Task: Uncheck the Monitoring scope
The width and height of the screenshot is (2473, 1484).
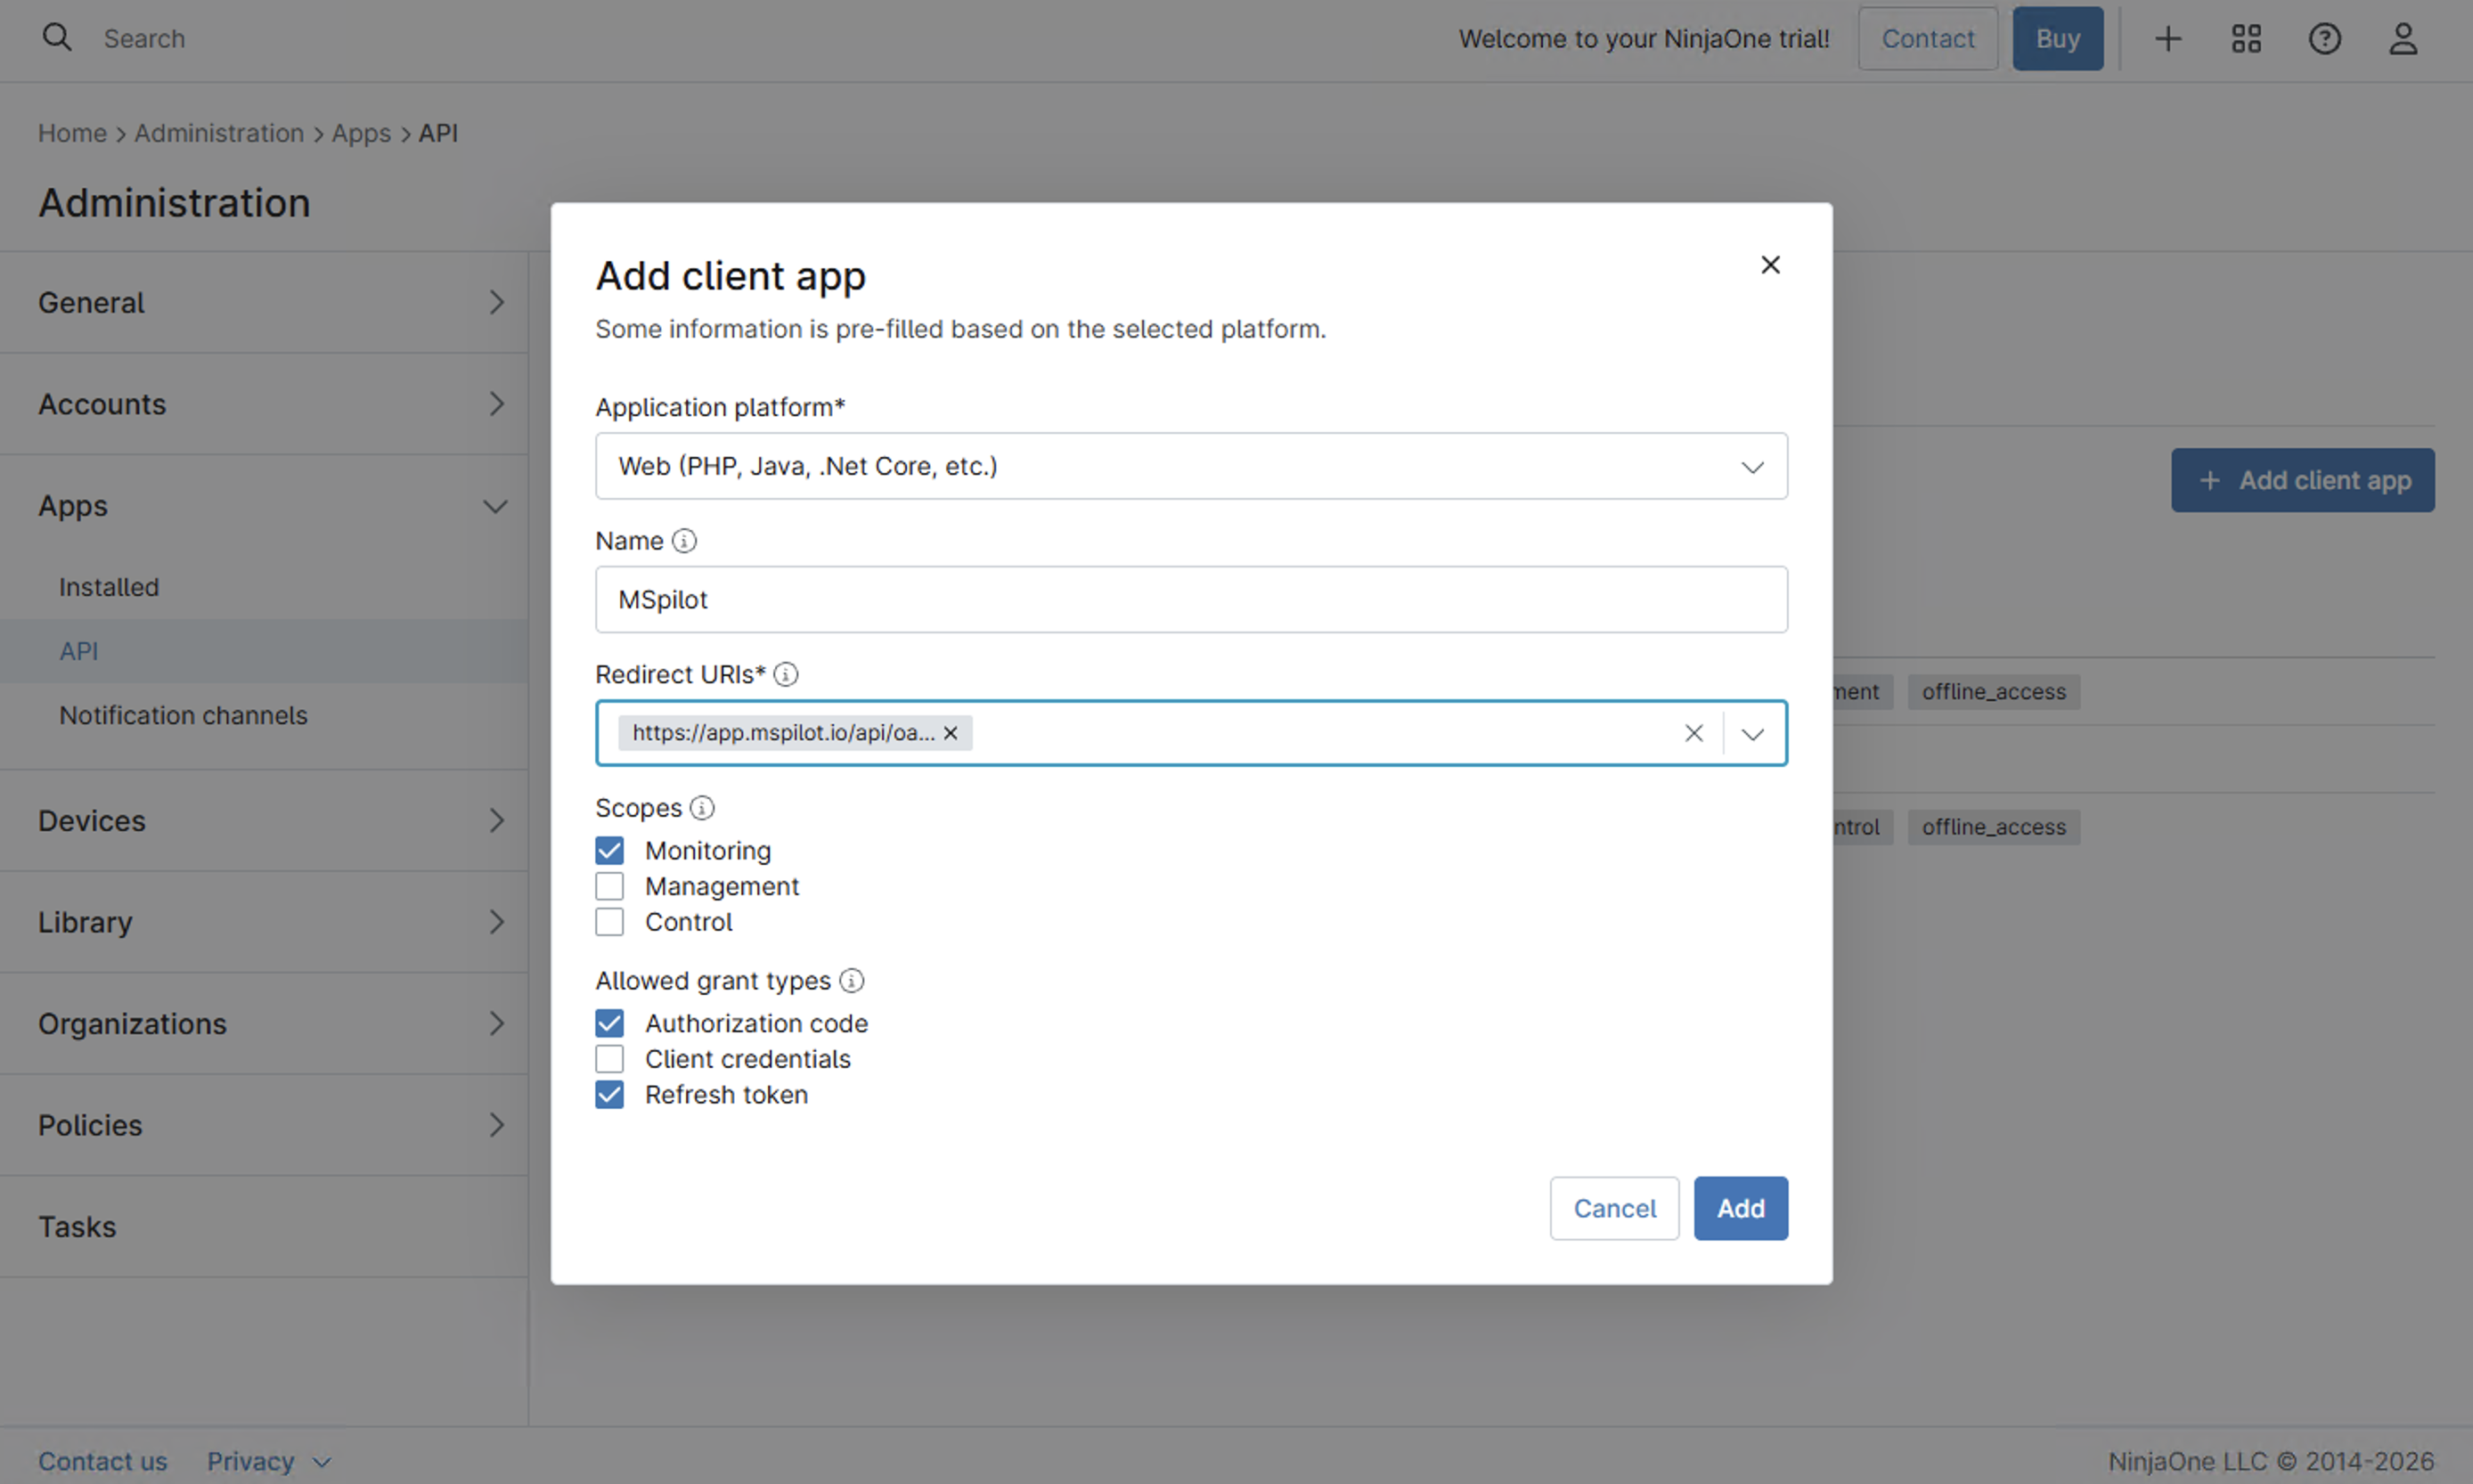Action: [x=609, y=851]
